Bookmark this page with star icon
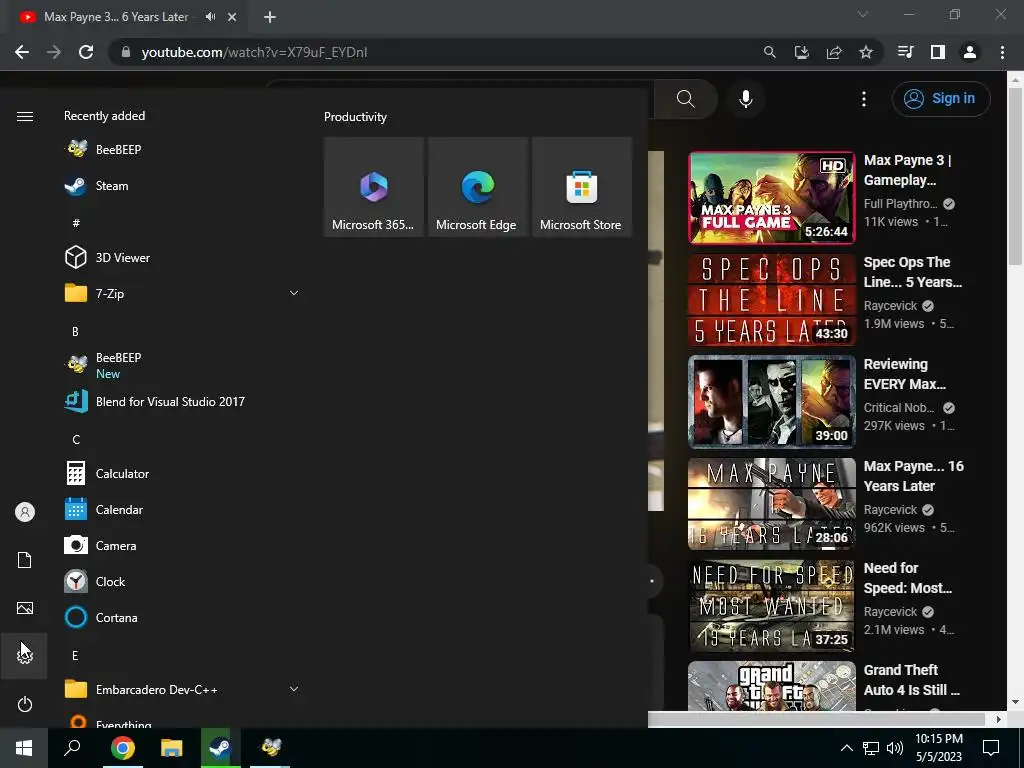Image resolution: width=1024 pixels, height=768 pixels. [866, 52]
